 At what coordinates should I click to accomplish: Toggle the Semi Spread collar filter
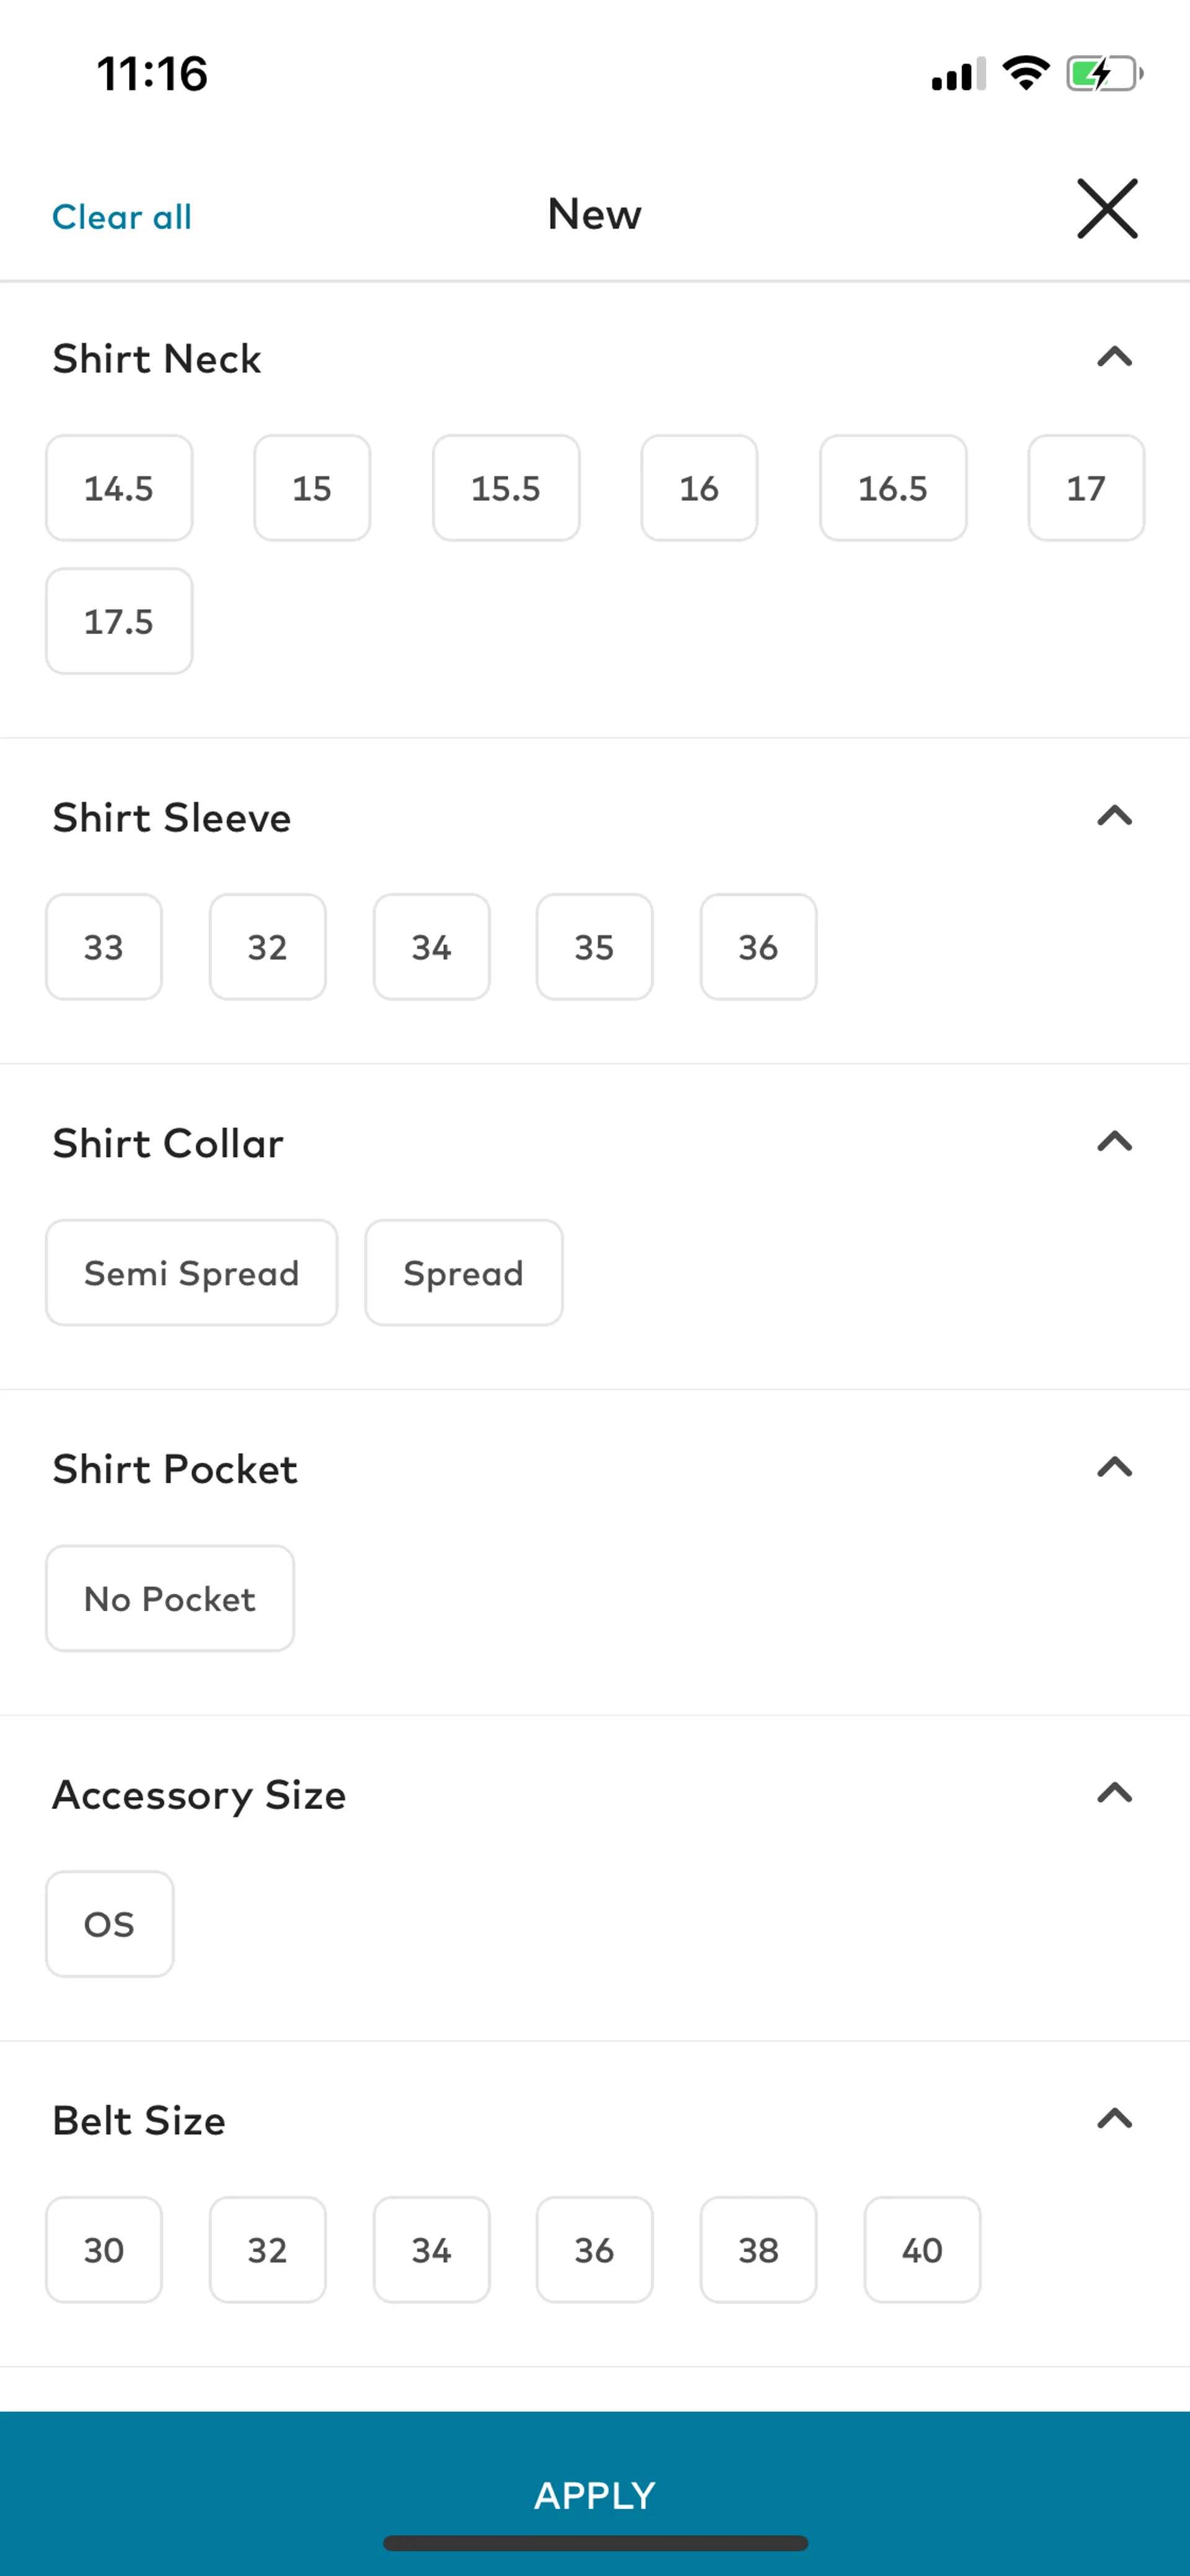(x=191, y=1273)
